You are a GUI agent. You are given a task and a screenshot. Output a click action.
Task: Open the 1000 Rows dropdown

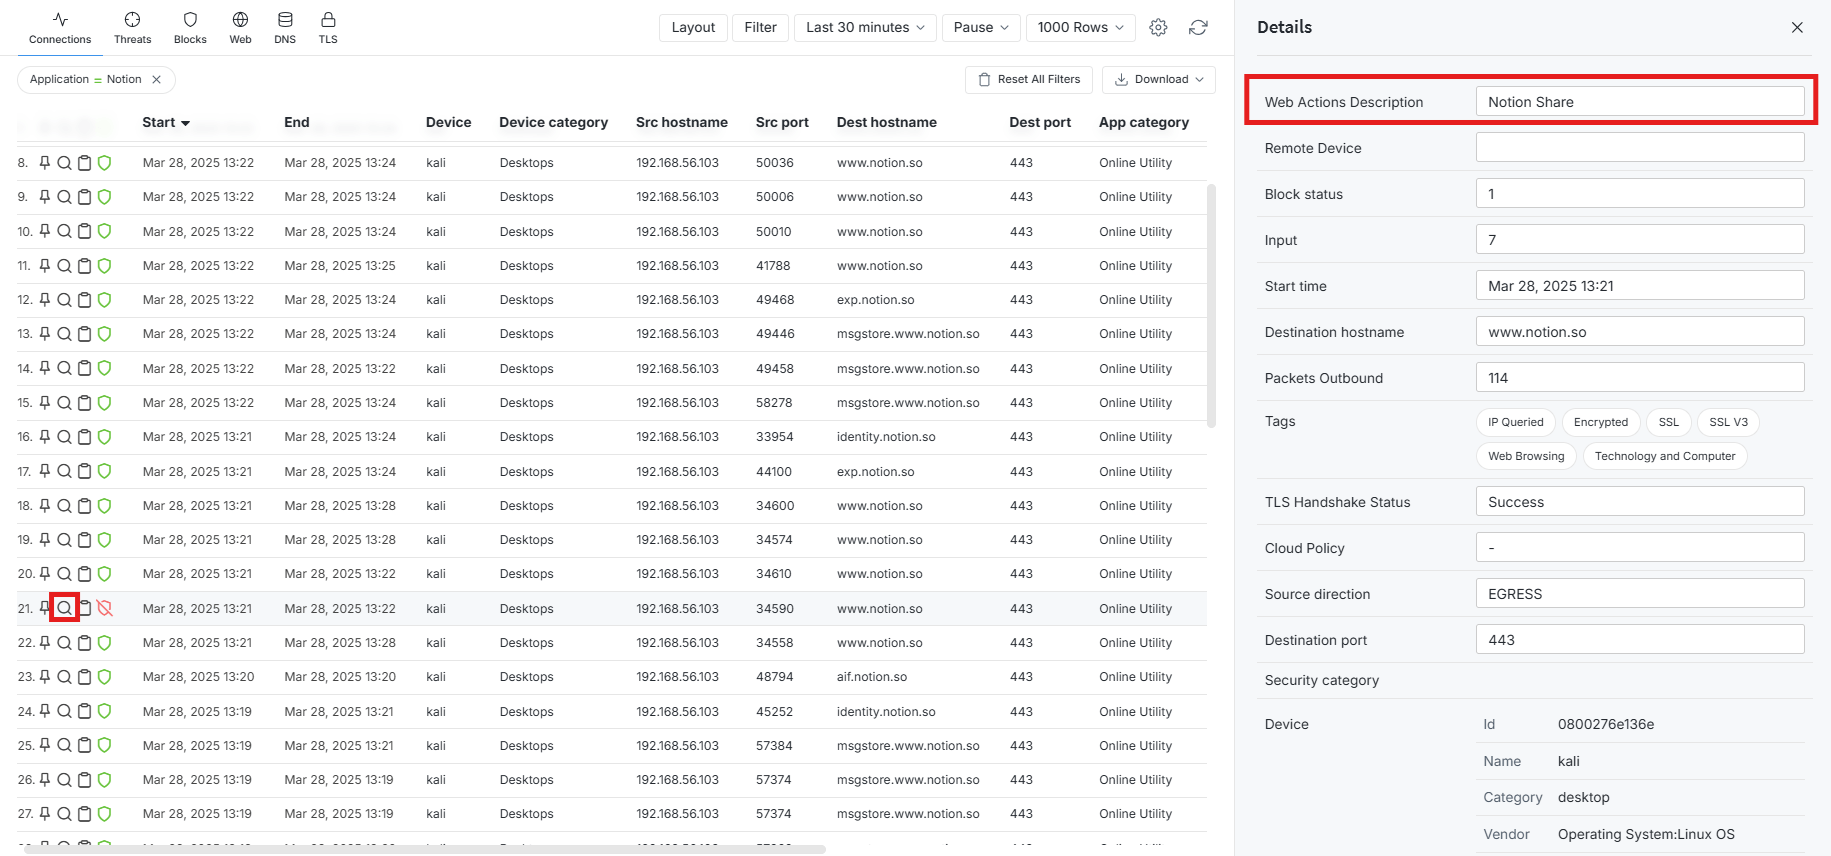tap(1080, 27)
